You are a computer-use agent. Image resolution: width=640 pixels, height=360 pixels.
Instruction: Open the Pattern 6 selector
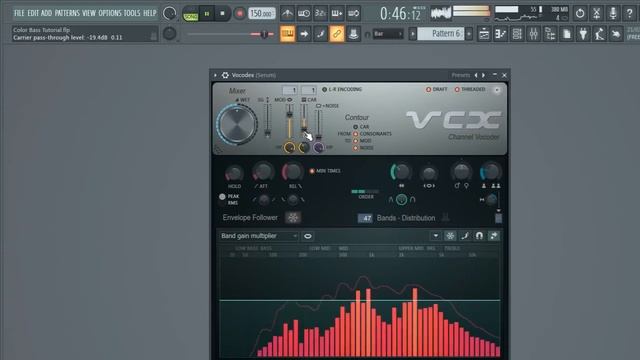pos(442,33)
